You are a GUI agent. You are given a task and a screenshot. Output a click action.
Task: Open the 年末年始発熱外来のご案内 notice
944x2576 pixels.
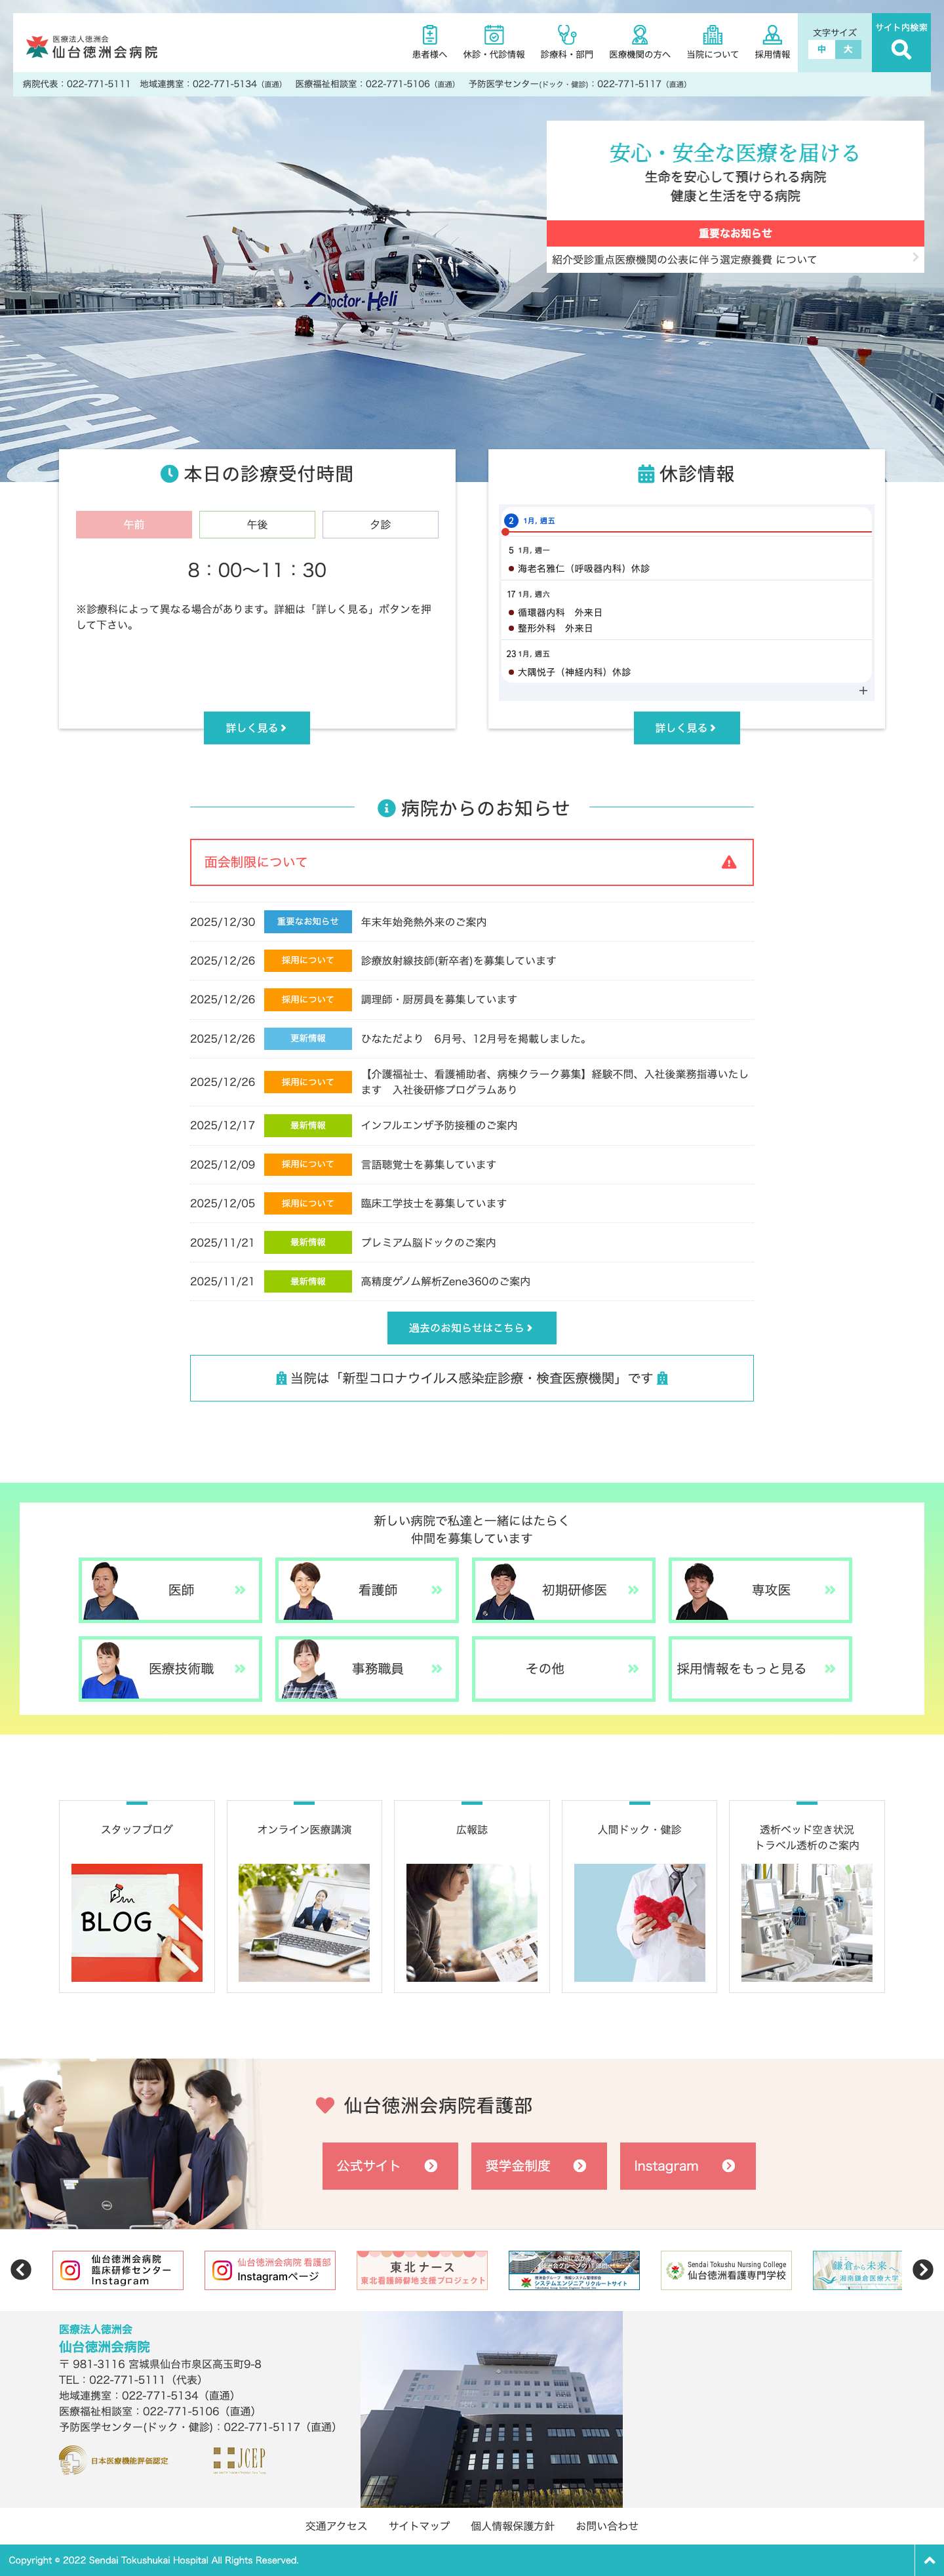coord(424,922)
